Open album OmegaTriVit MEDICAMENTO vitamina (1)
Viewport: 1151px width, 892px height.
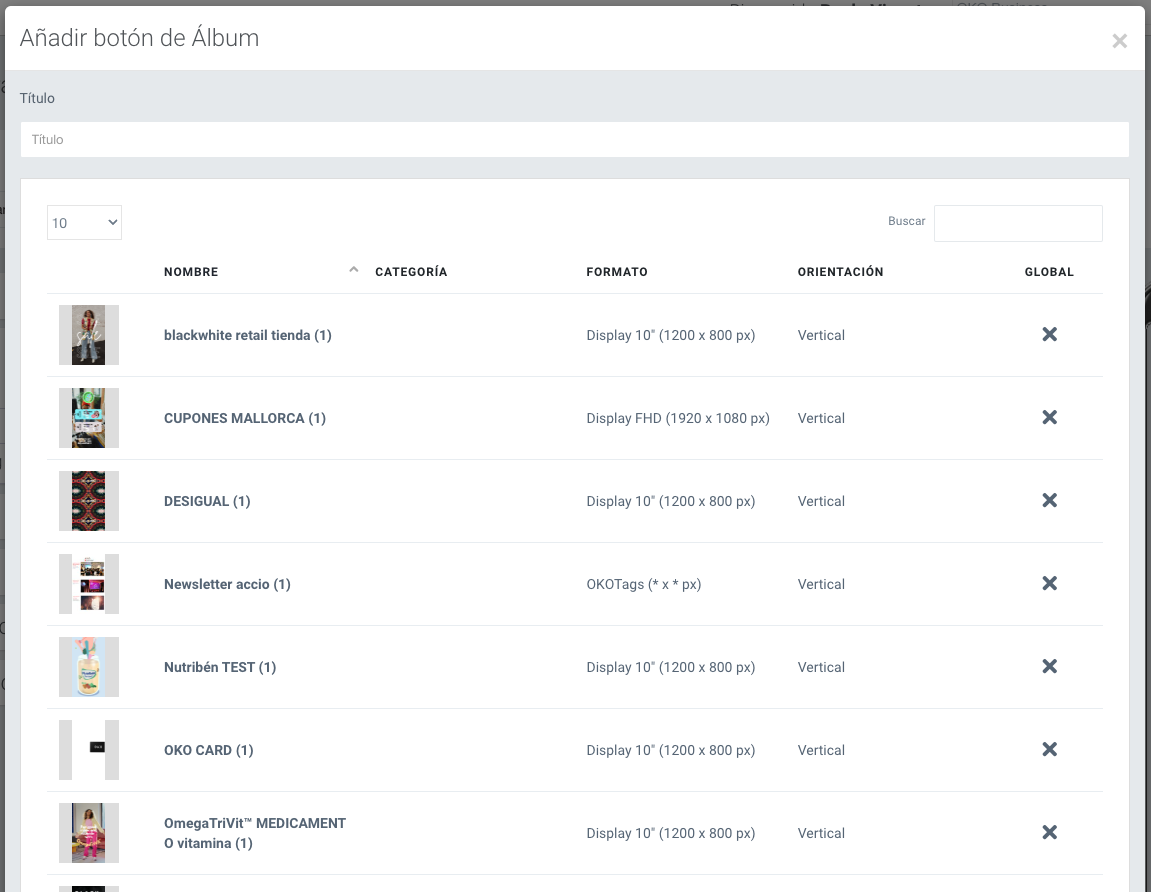point(255,833)
